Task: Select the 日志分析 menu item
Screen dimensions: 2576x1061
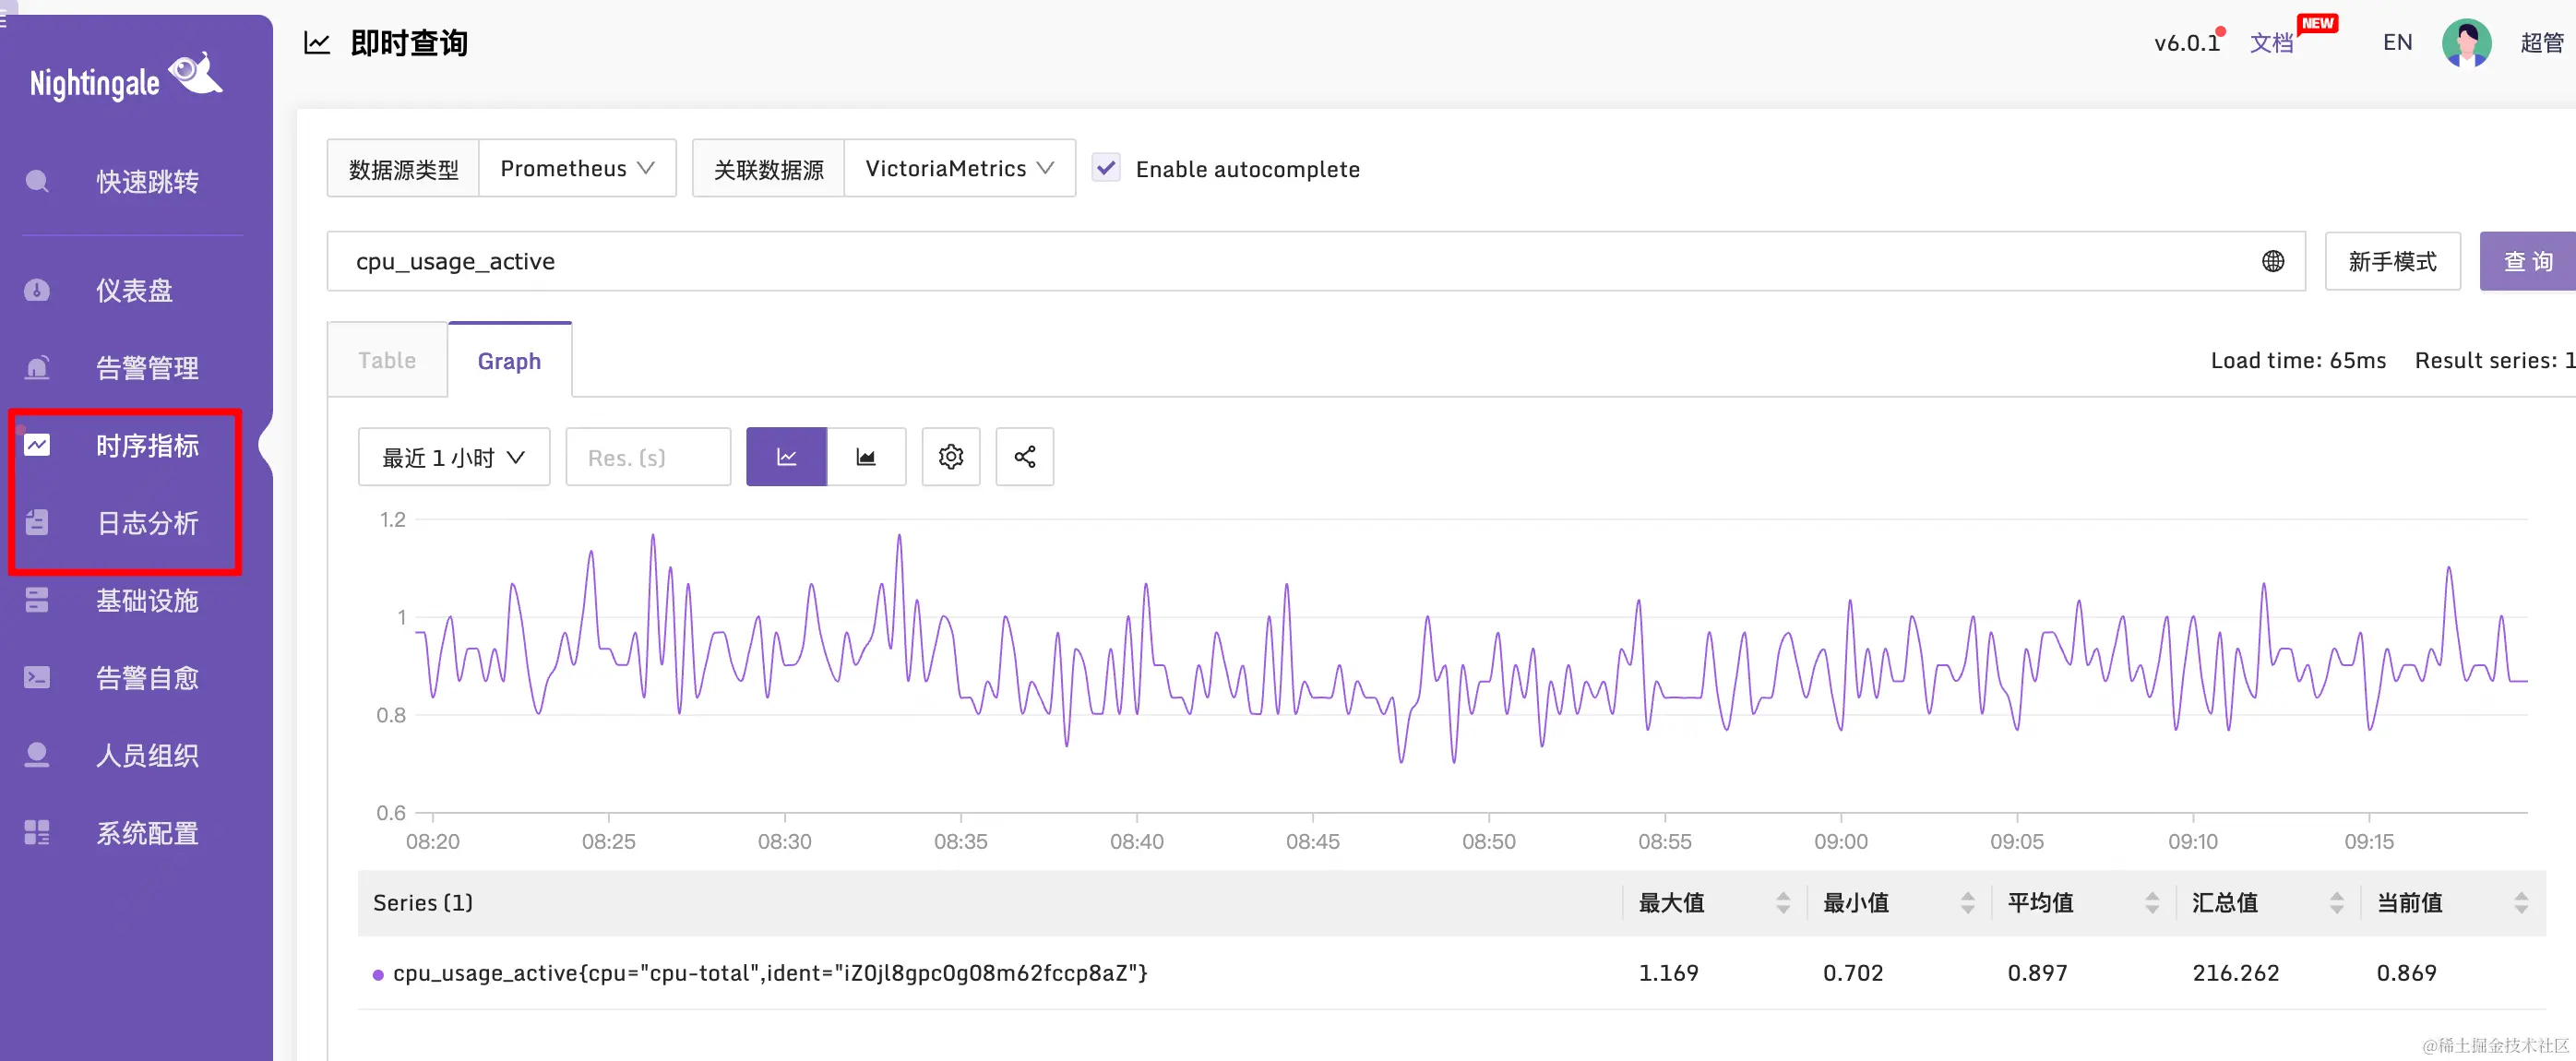Action: 147,523
